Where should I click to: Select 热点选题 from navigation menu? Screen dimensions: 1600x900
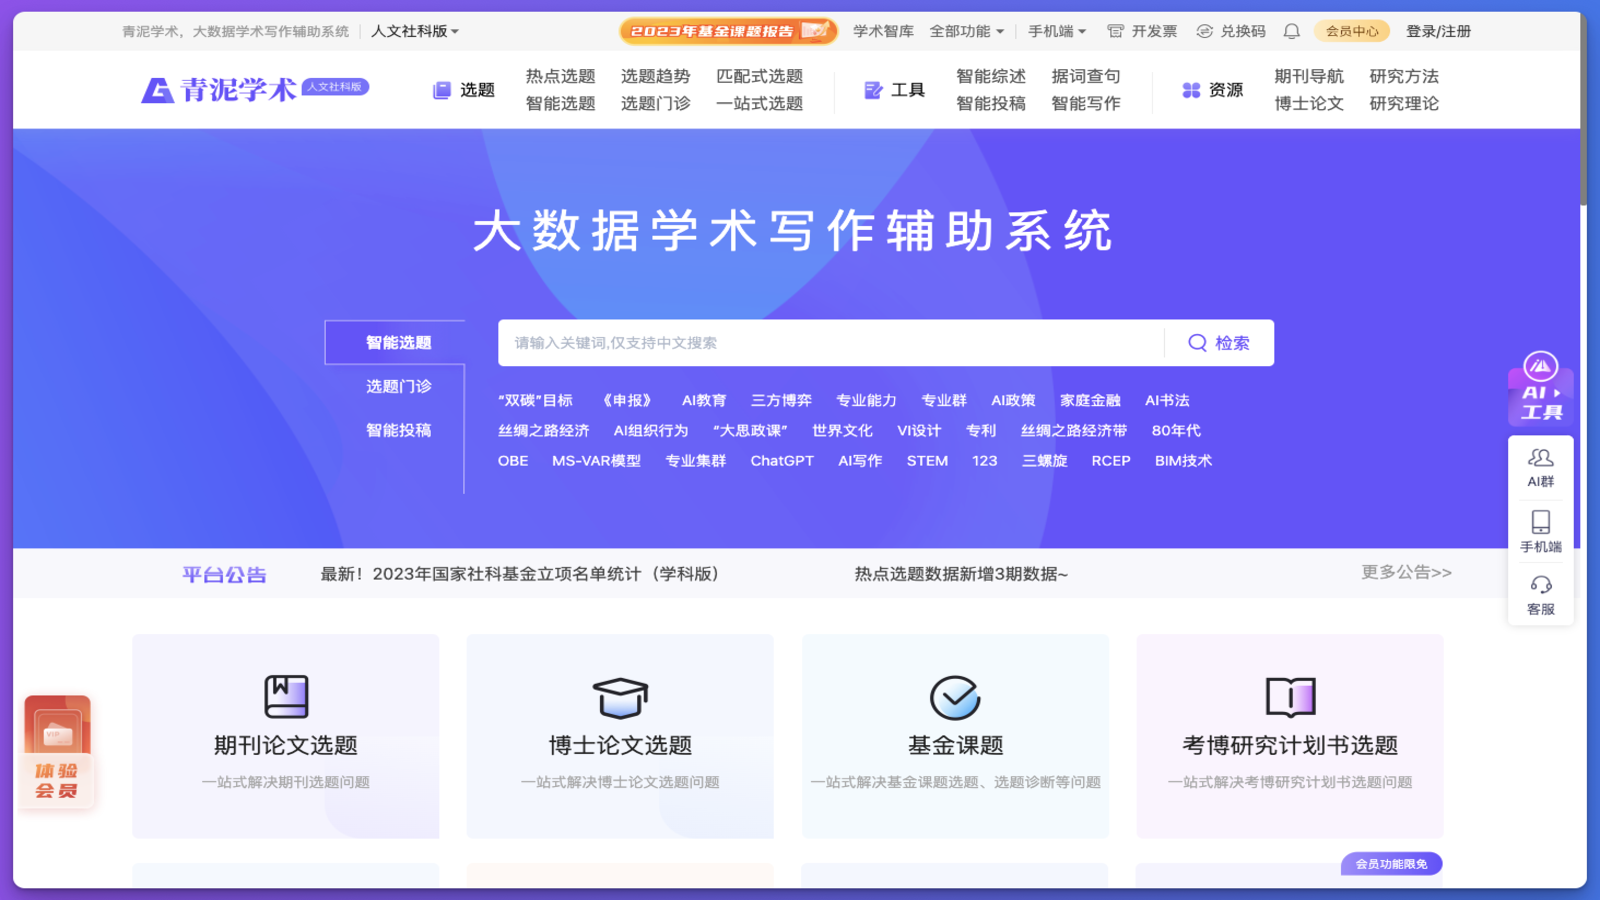(560, 75)
